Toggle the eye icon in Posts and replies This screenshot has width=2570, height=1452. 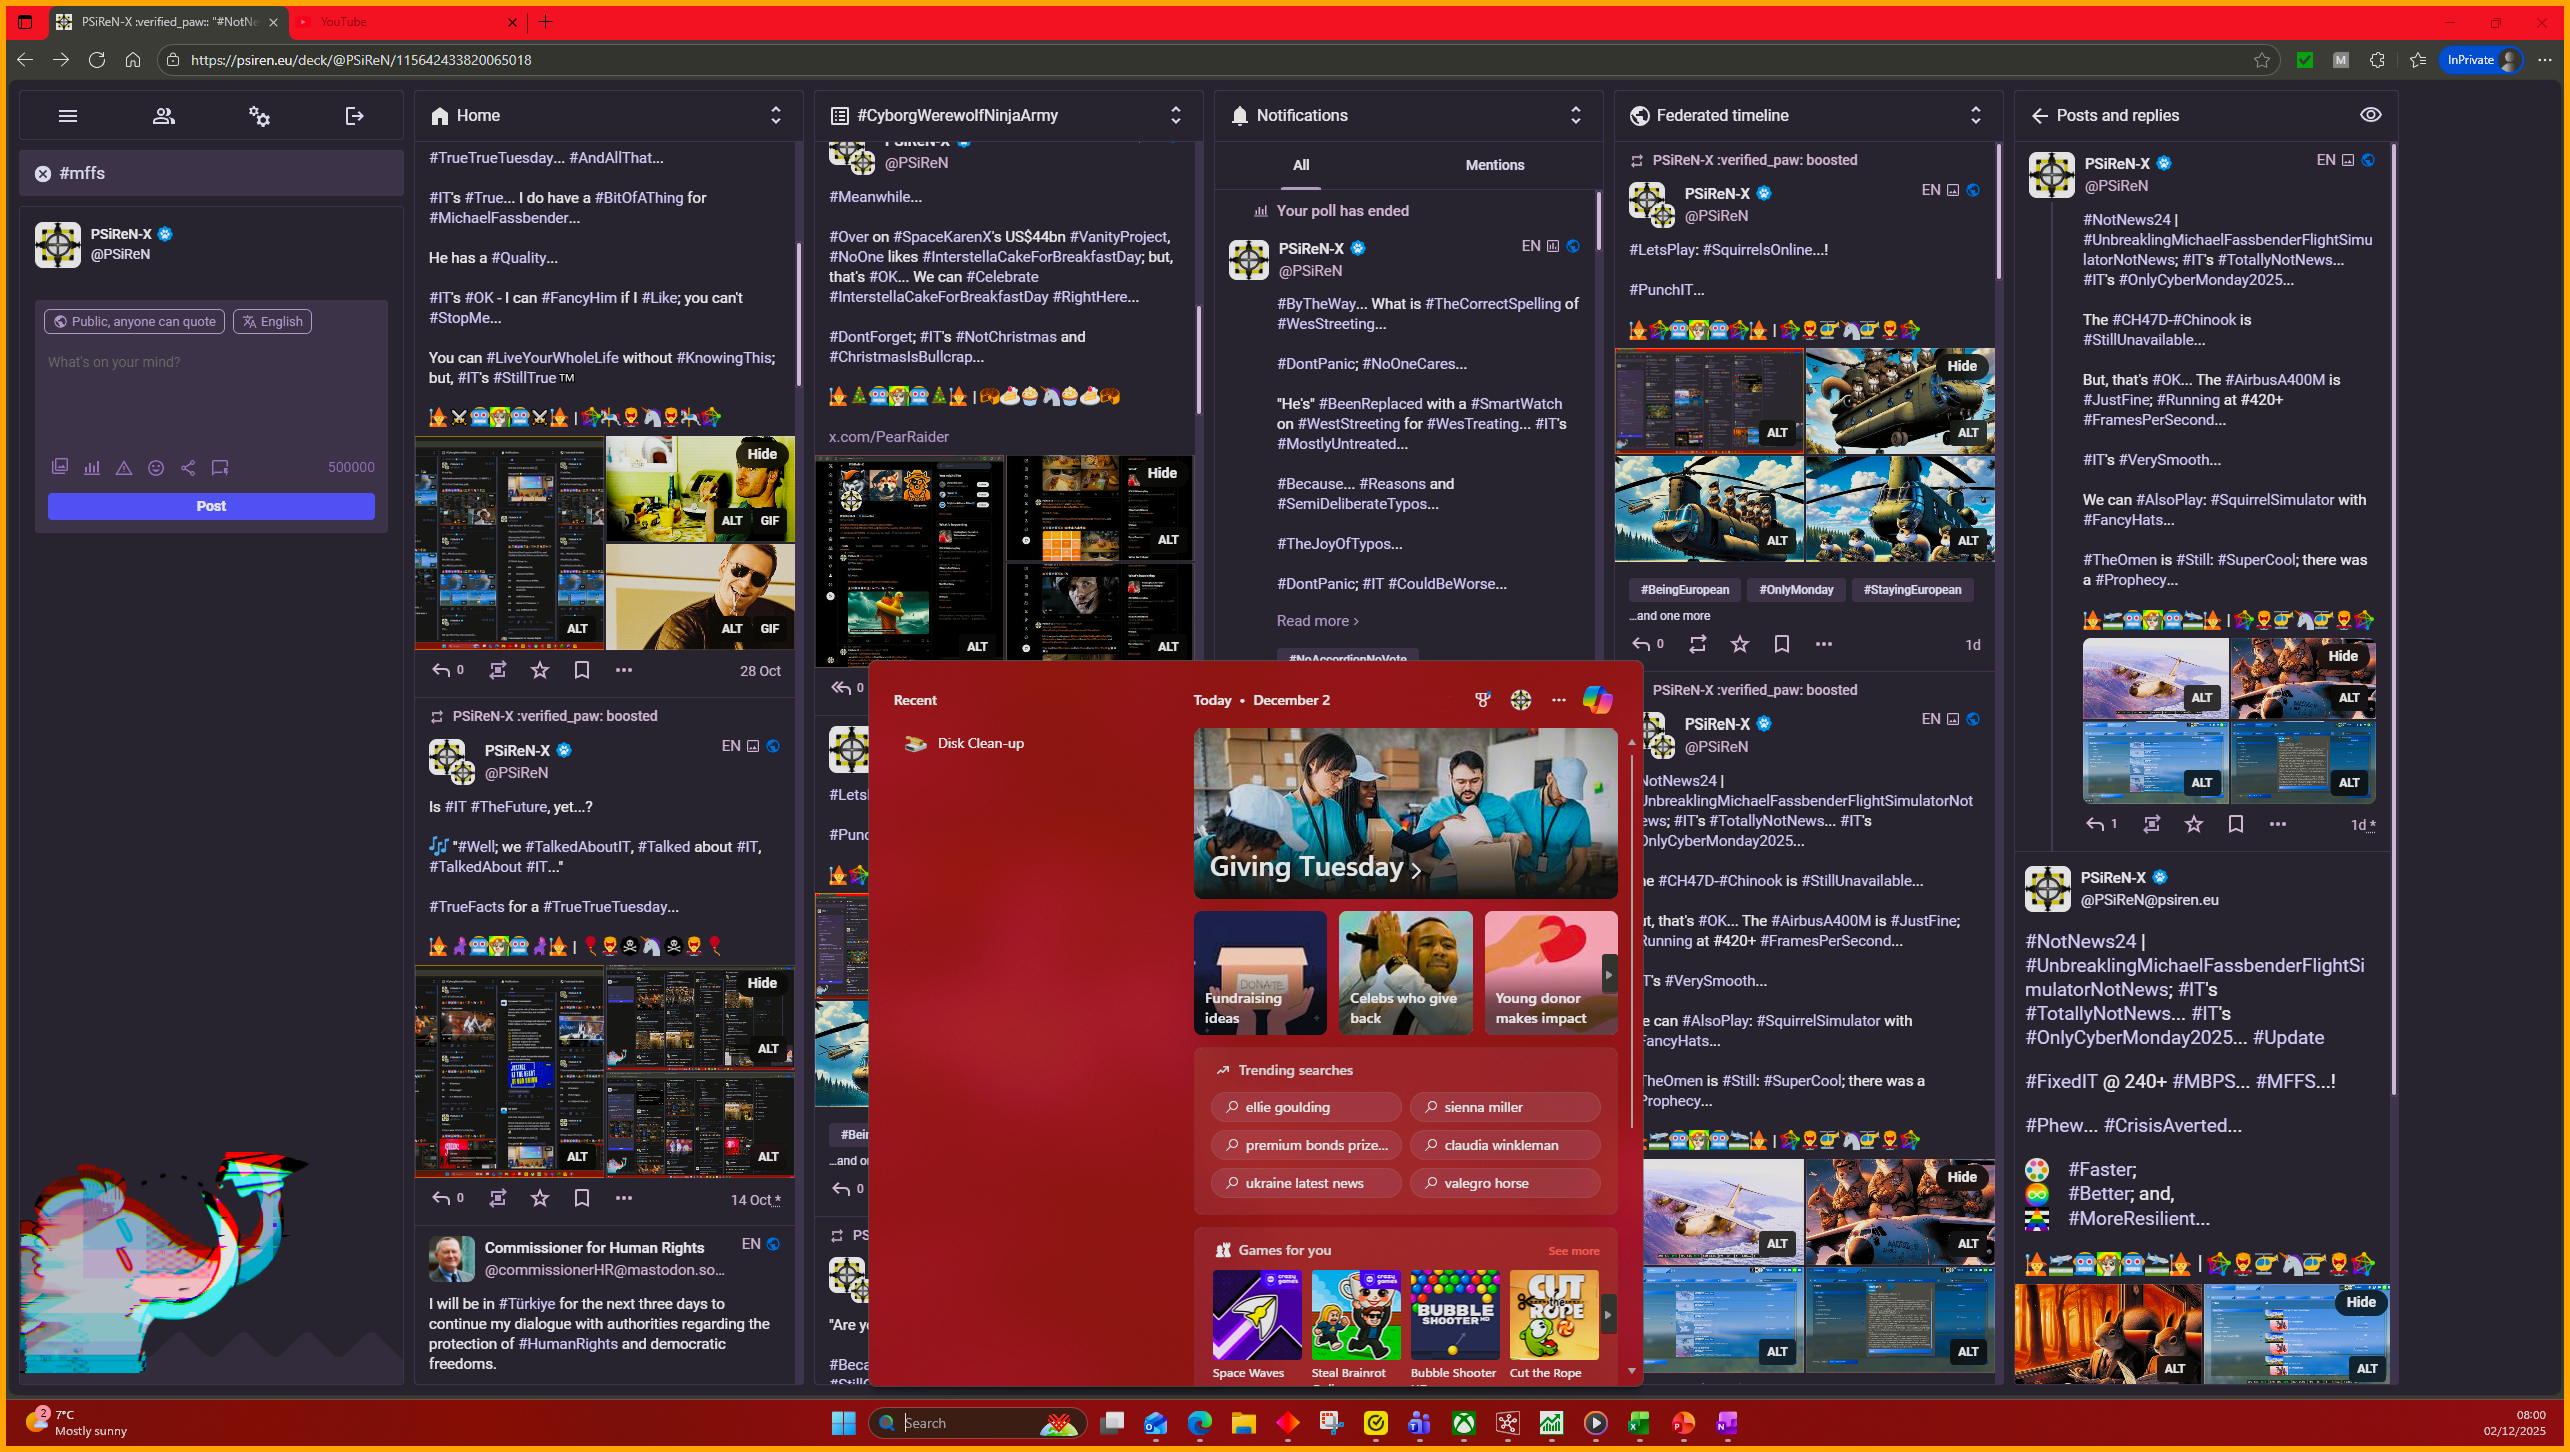[x=2370, y=115]
